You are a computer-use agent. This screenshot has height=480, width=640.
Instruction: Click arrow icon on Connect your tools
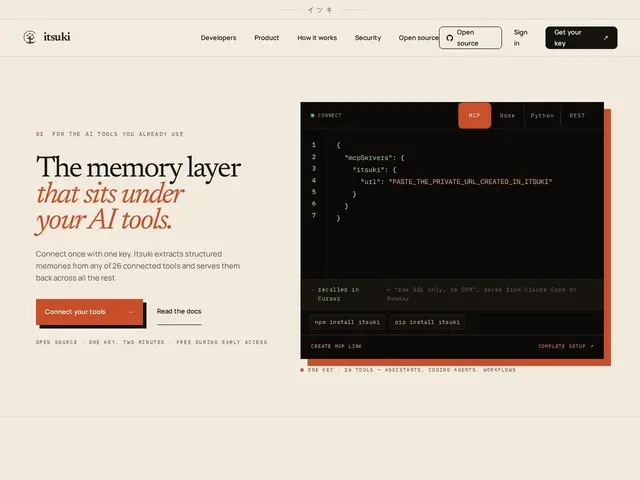pos(131,312)
